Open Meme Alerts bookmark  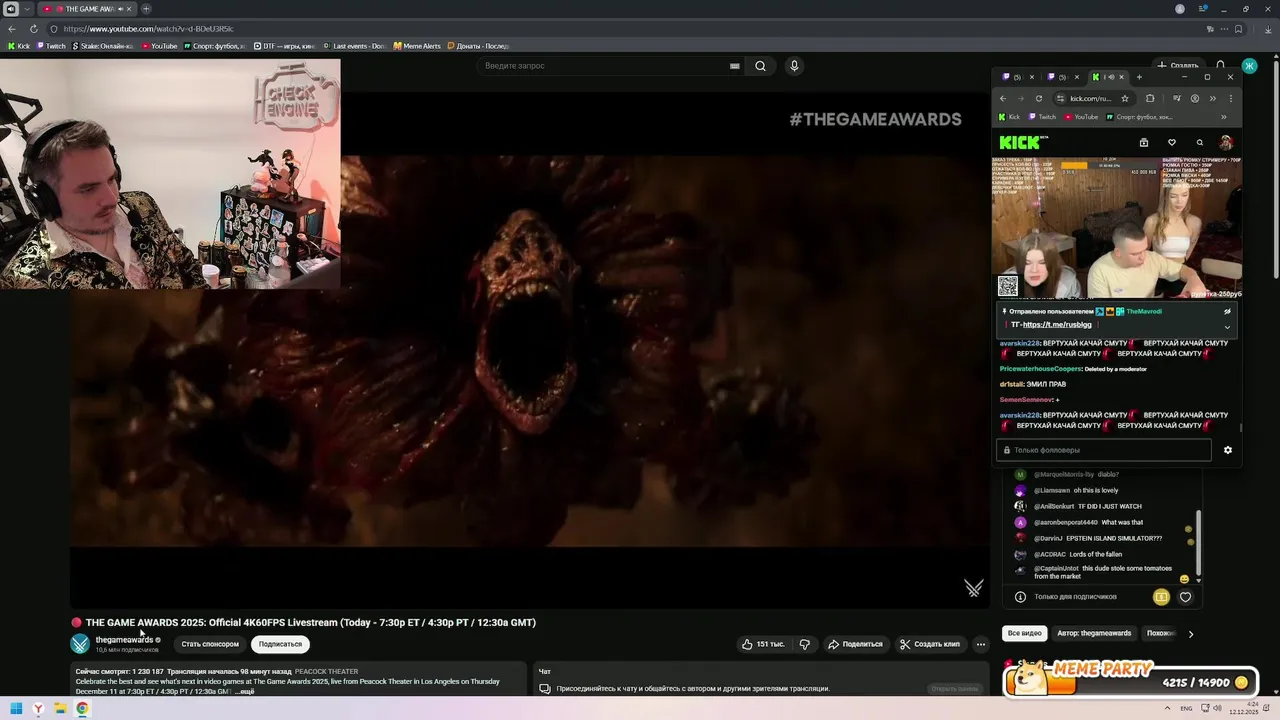417,46
